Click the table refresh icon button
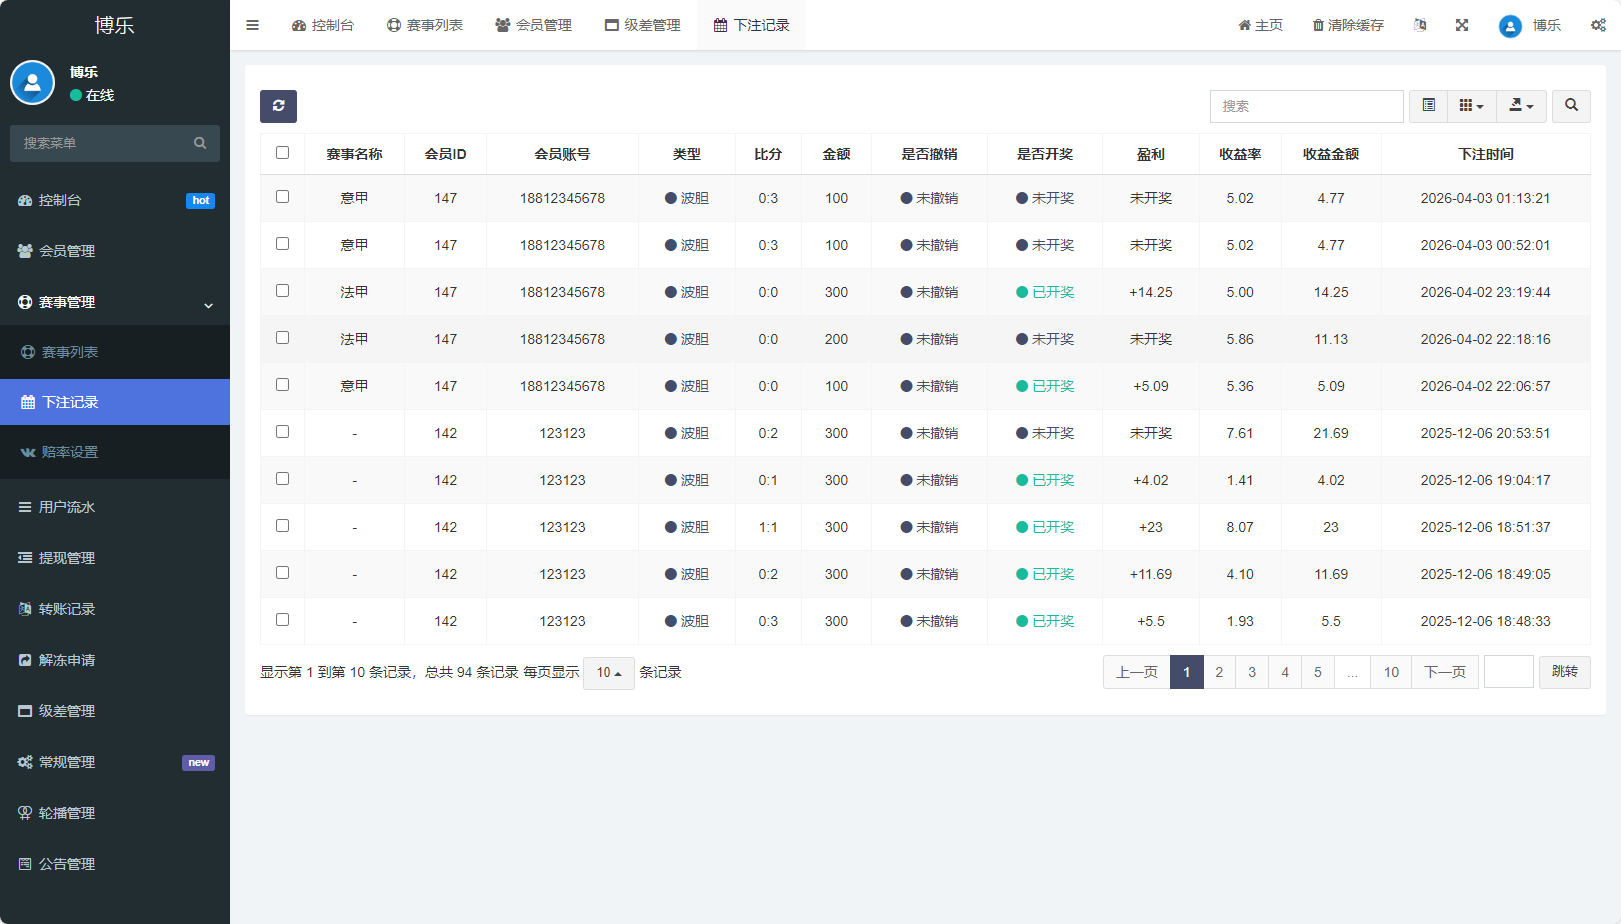 pos(278,106)
